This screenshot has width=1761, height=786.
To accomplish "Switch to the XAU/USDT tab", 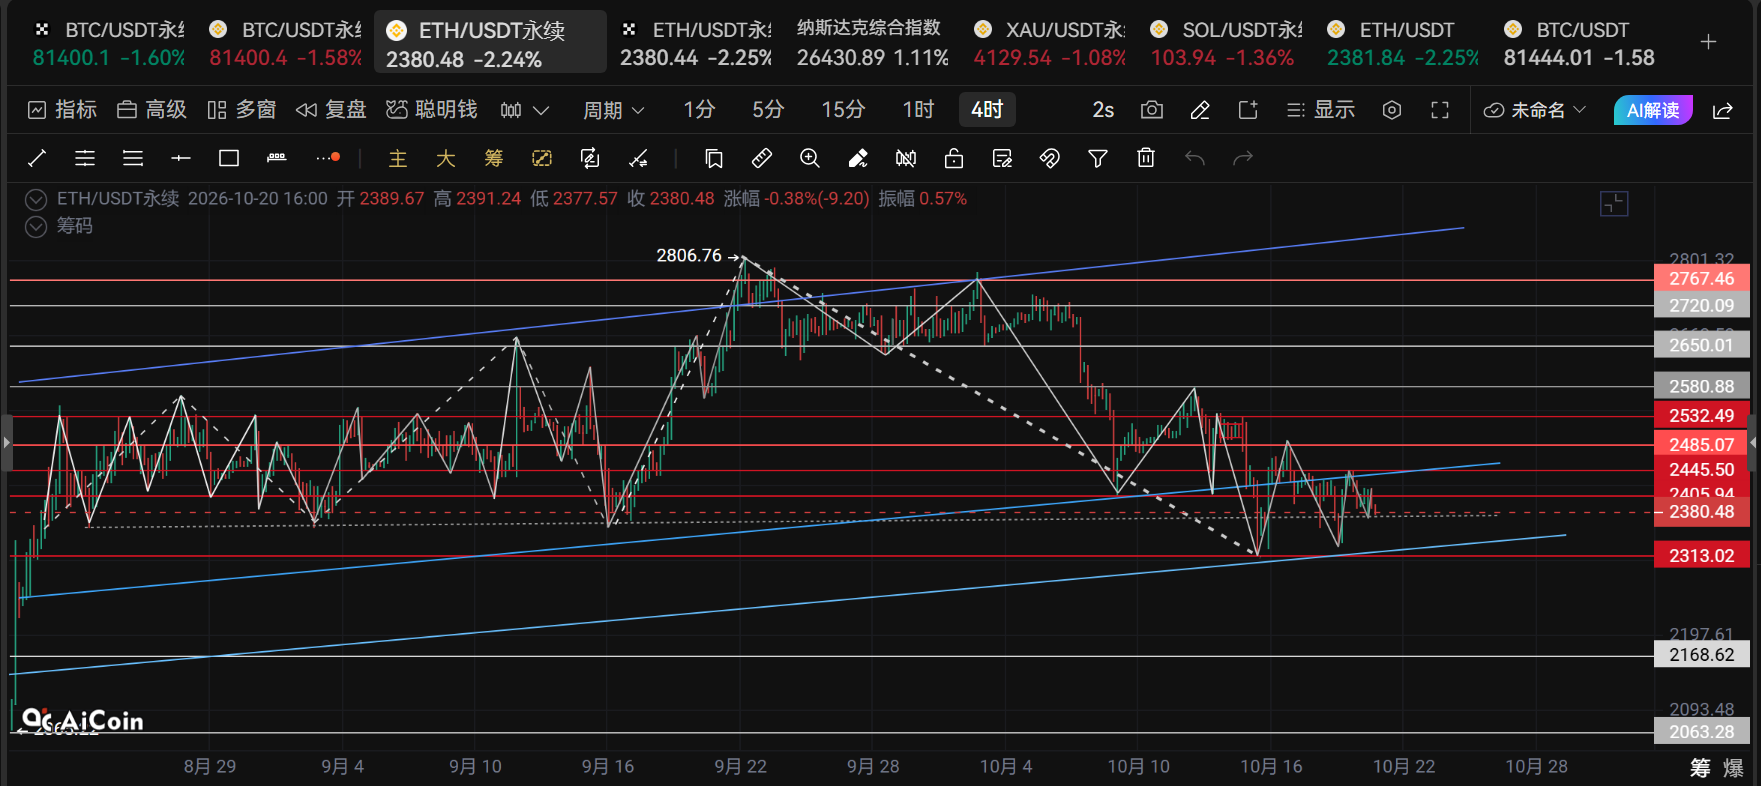I will tap(1050, 43).
